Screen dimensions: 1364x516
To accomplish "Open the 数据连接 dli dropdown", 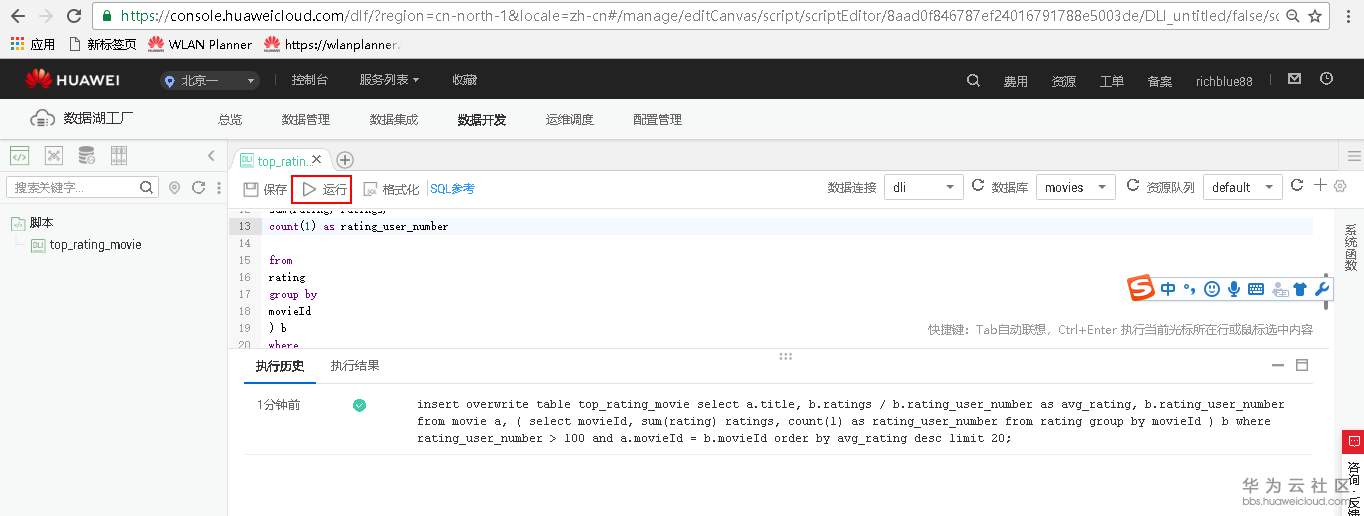I will click(x=923, y=187).
